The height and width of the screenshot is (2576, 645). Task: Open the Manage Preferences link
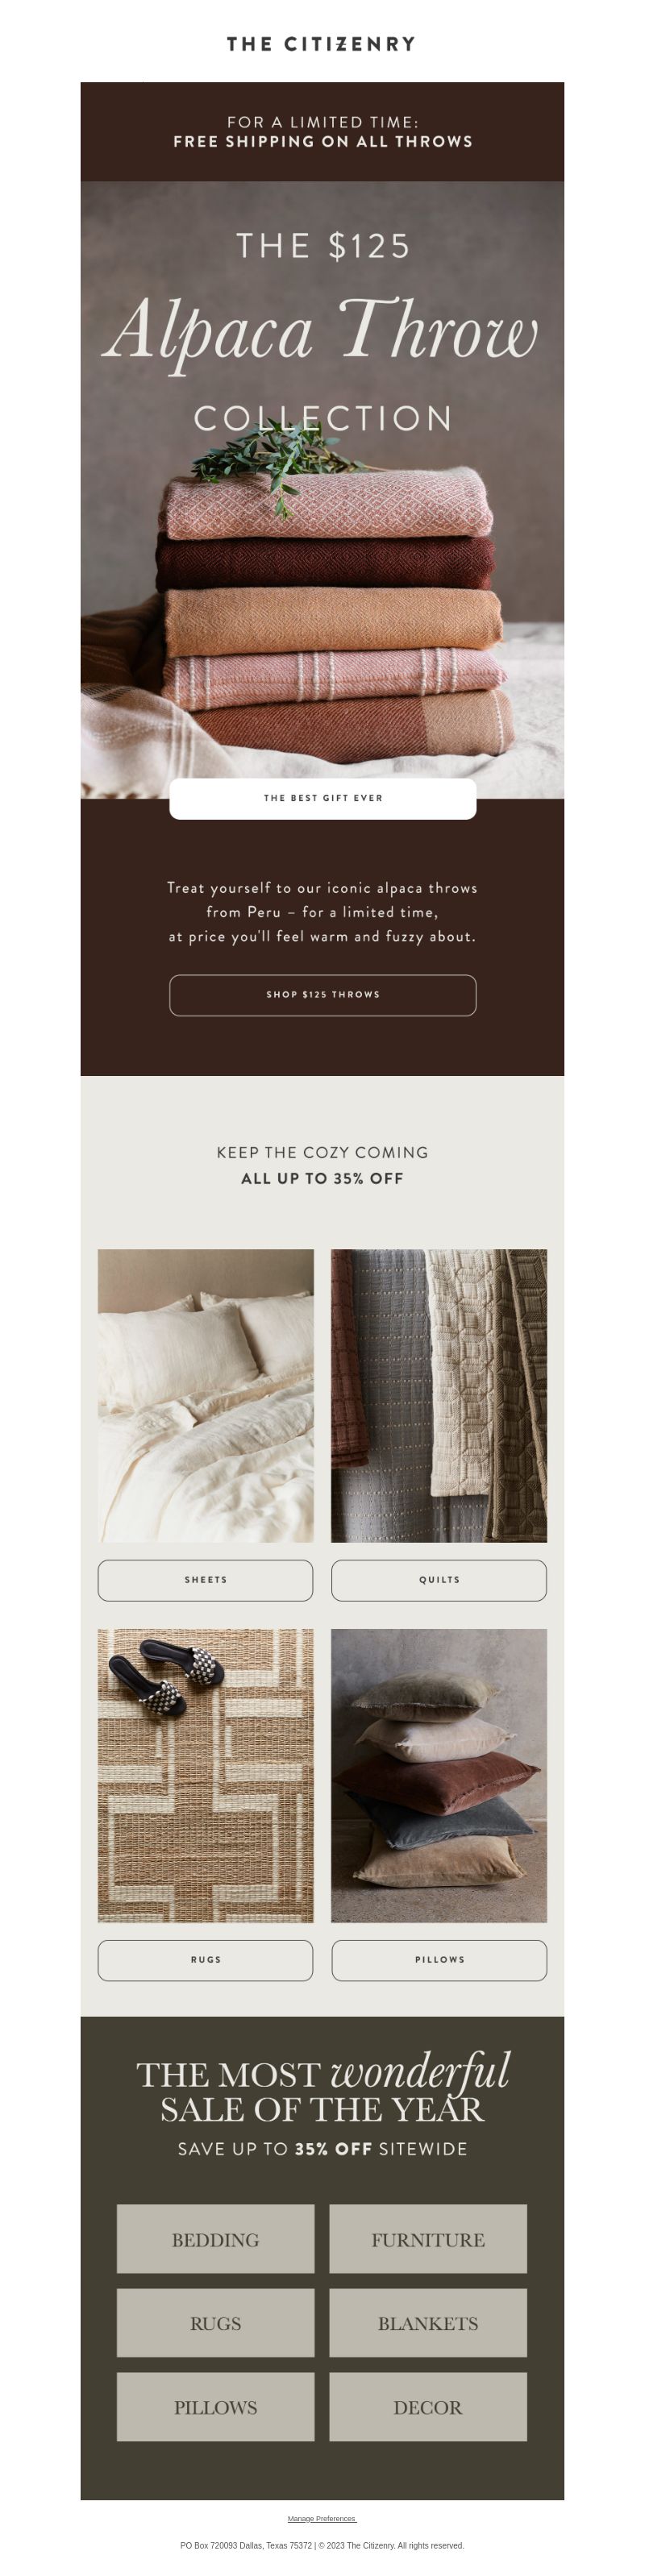321,2518
